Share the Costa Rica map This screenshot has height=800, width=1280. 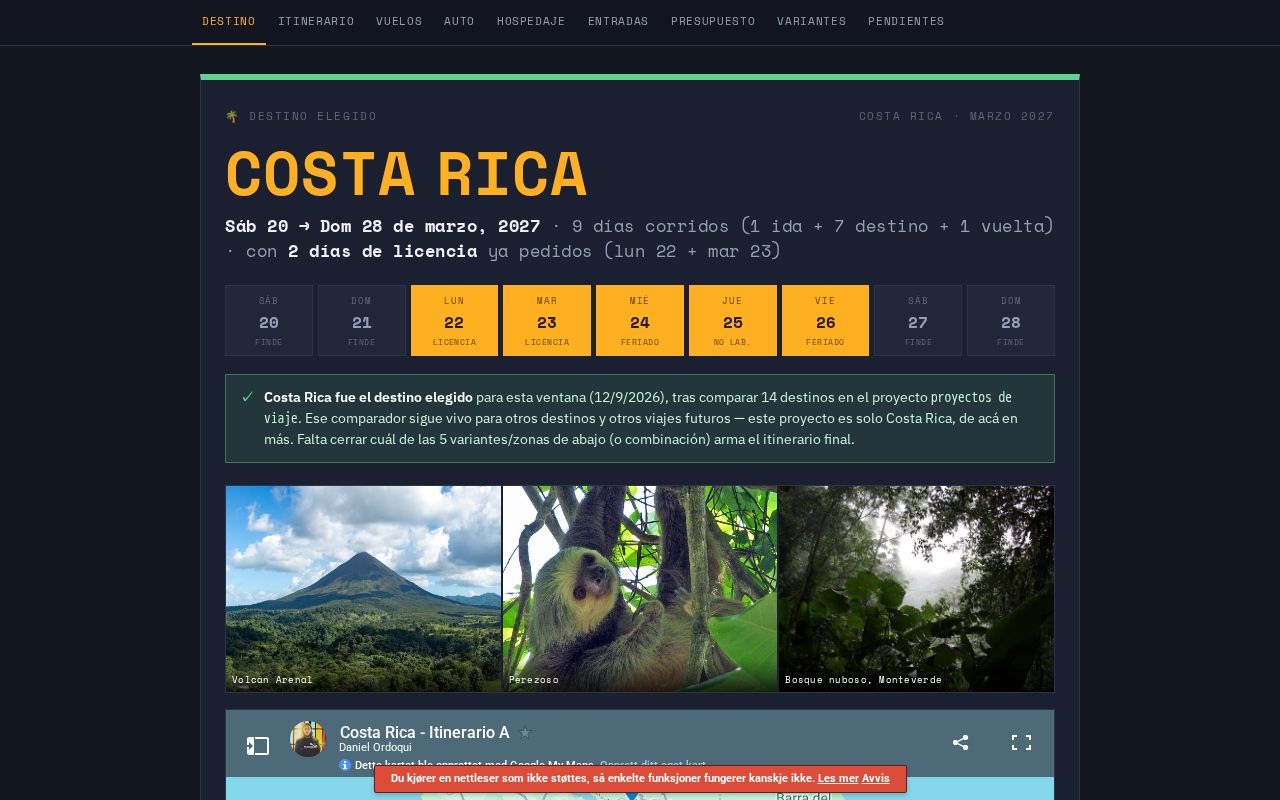pyautogui.click(x=960, y=742)
